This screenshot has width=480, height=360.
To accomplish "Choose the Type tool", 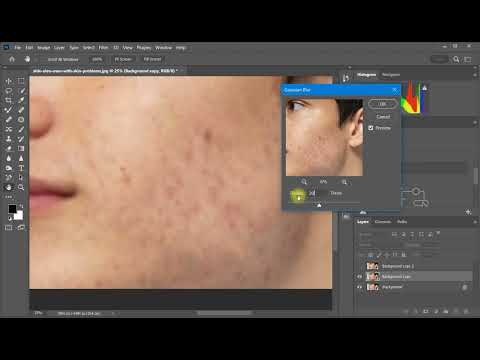I will pyautogui.click(x=21, y=168).
